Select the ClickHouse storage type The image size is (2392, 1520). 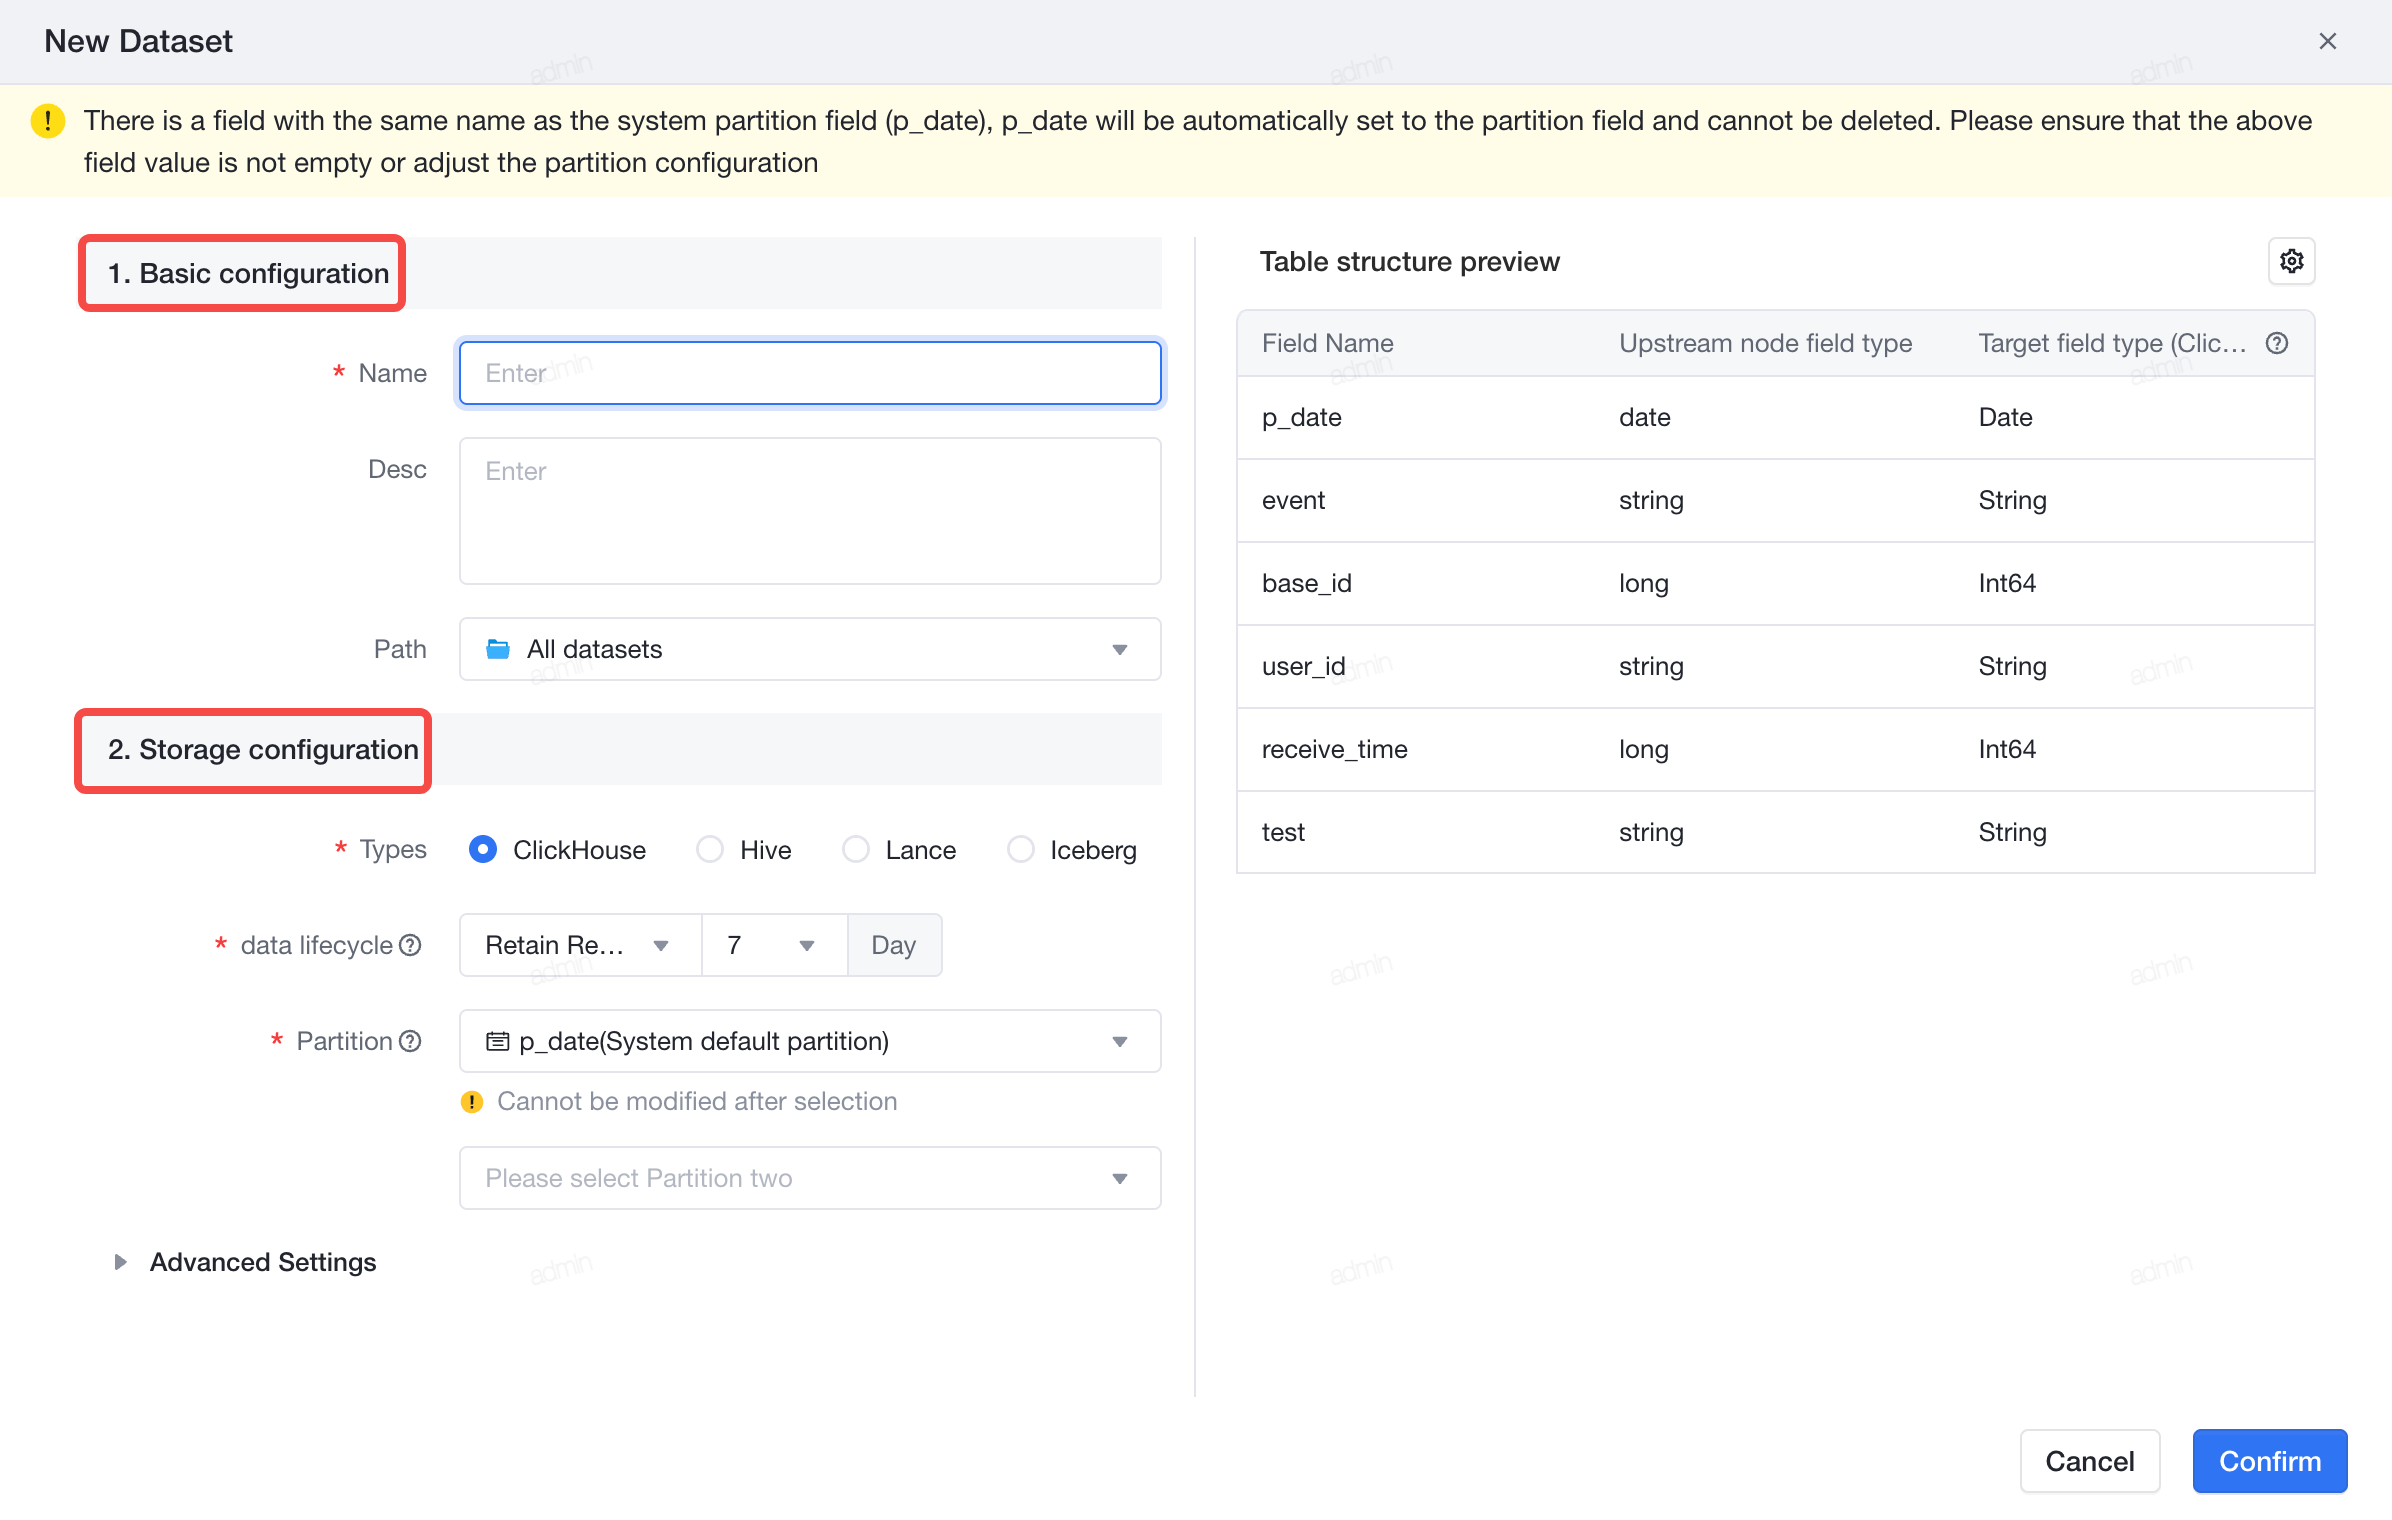(x=557, y=849)
